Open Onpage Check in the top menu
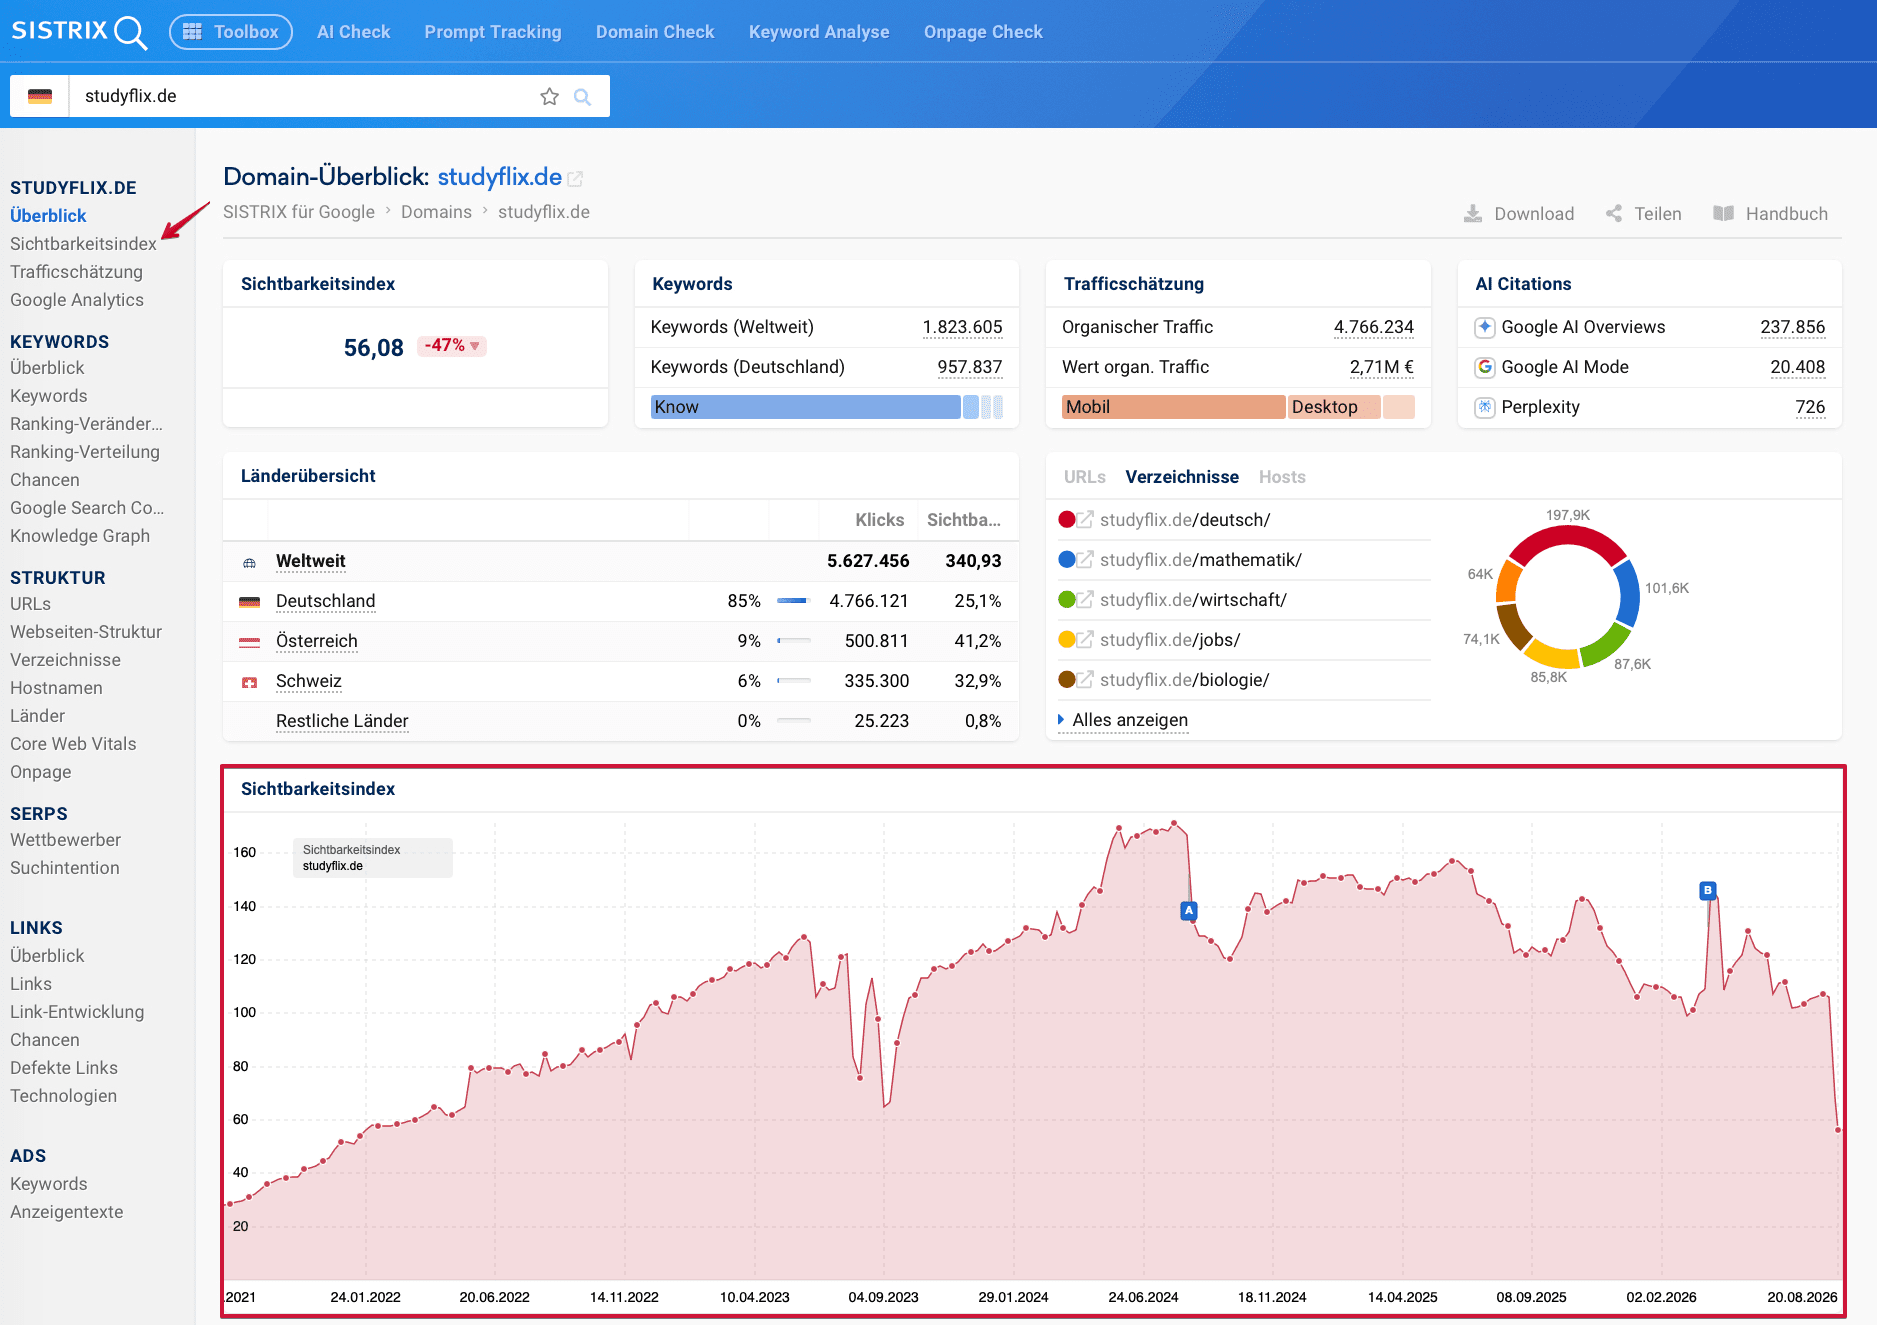Screen dimensions: 1877x1325 click(983, 32)
